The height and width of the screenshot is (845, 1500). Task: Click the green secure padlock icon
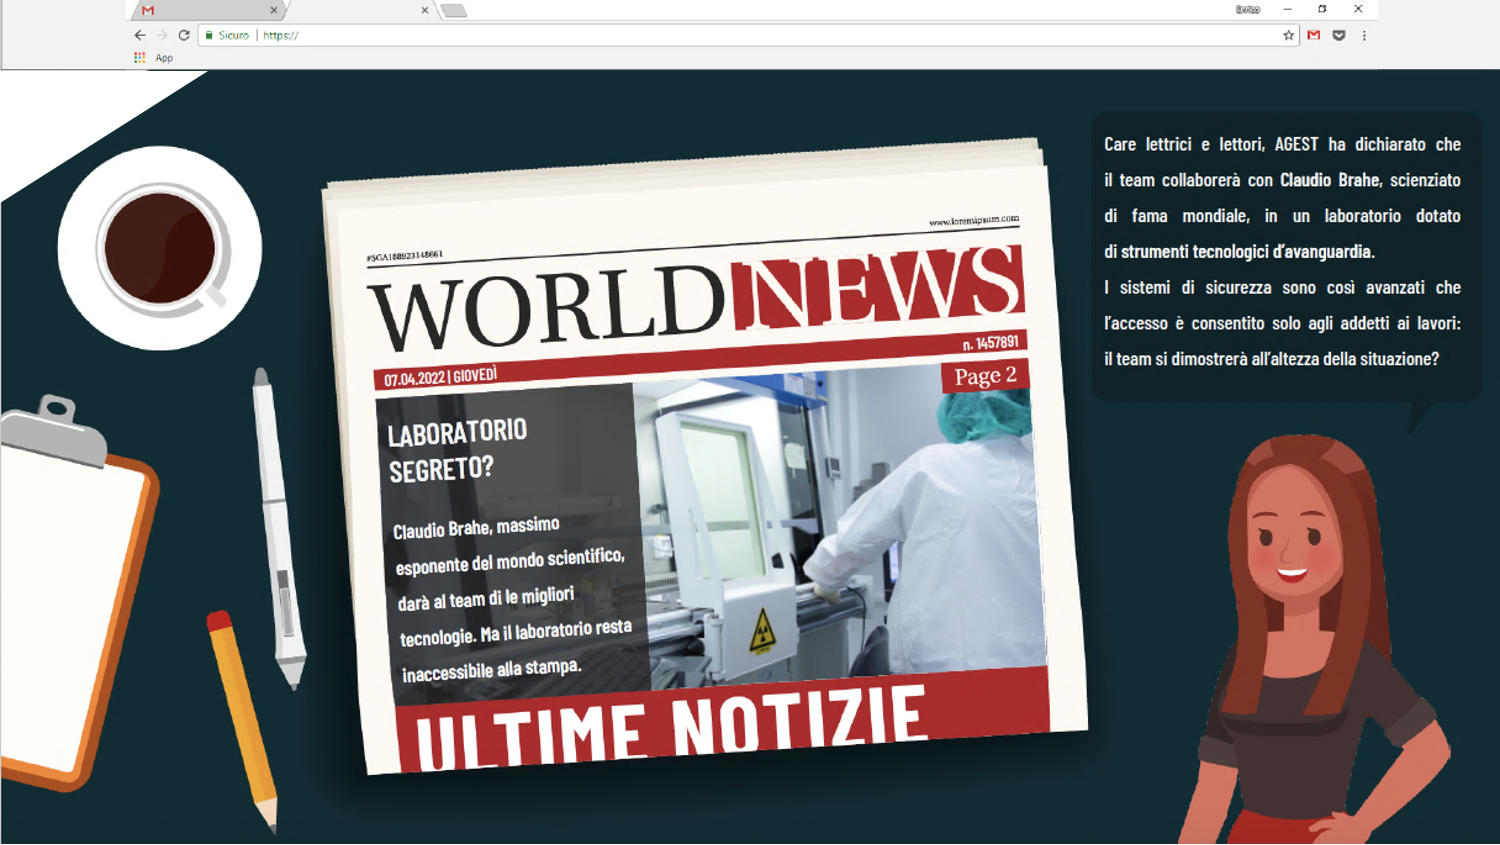point(209,35)
